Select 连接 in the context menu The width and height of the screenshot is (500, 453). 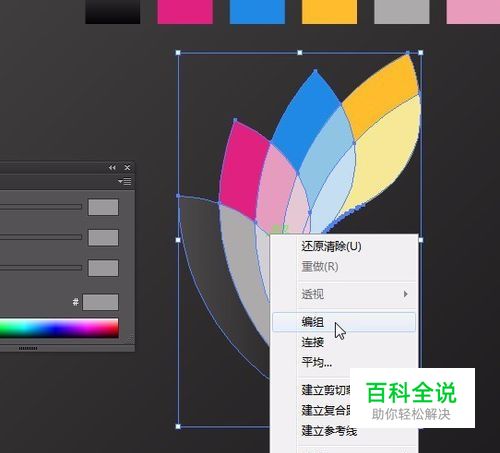tap(313, 342)
